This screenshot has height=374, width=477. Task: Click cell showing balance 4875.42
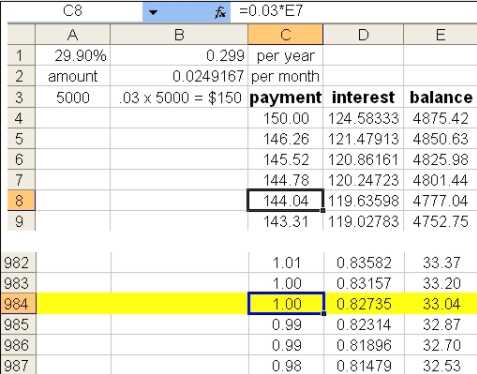[440, 118]
